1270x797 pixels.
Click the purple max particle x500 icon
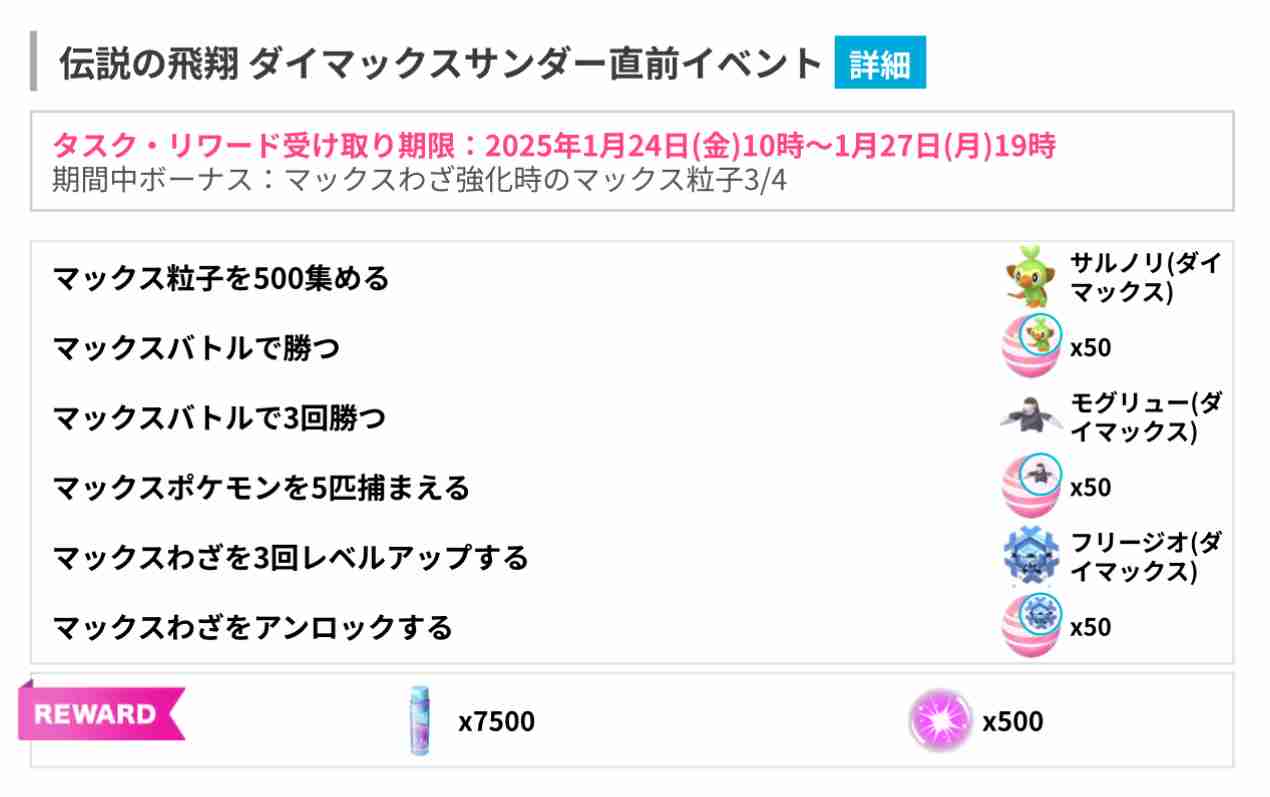coord(940,721)
